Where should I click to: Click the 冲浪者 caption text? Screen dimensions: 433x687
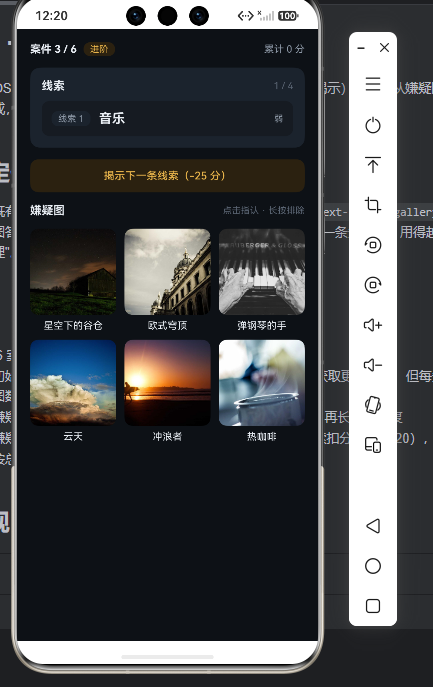pyautogui.click(x=167, y=436)
